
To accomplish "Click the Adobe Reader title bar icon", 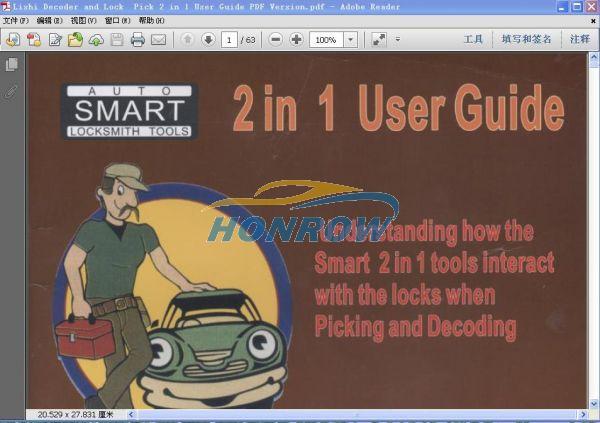I will tap(6, 7).
